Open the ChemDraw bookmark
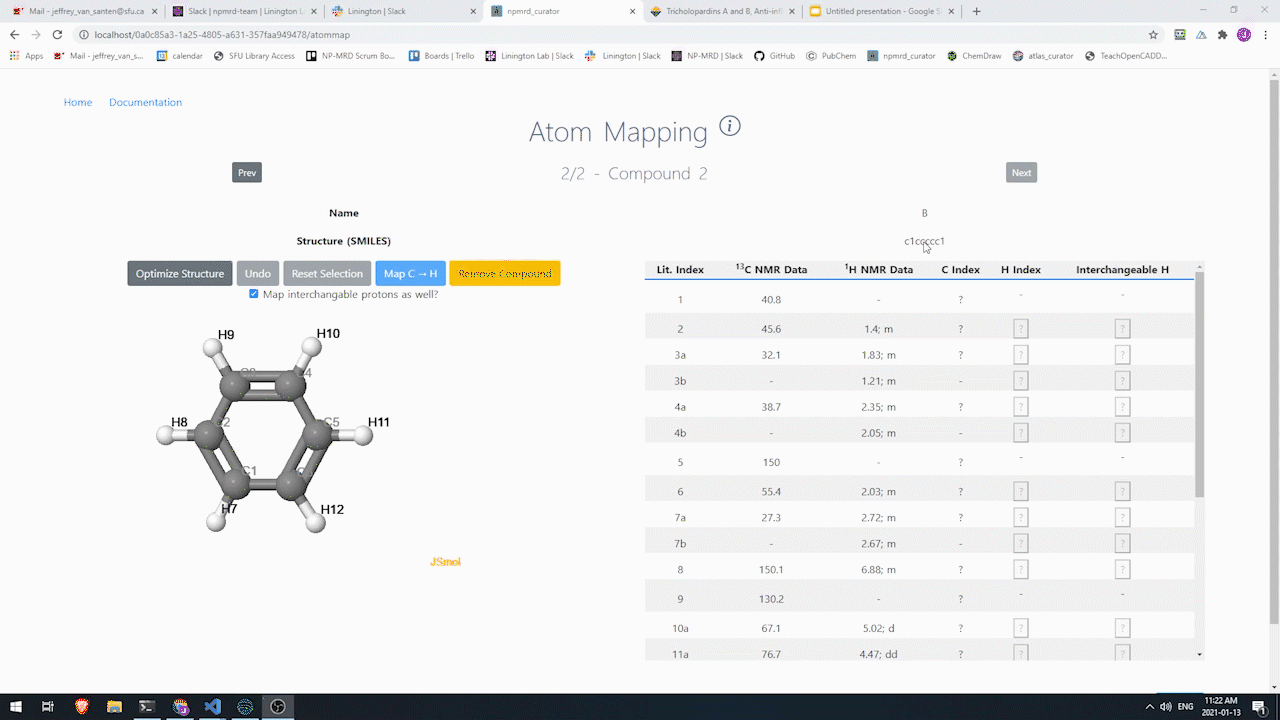This screenshot has width=1280, height=720. [x=973, y=56]
